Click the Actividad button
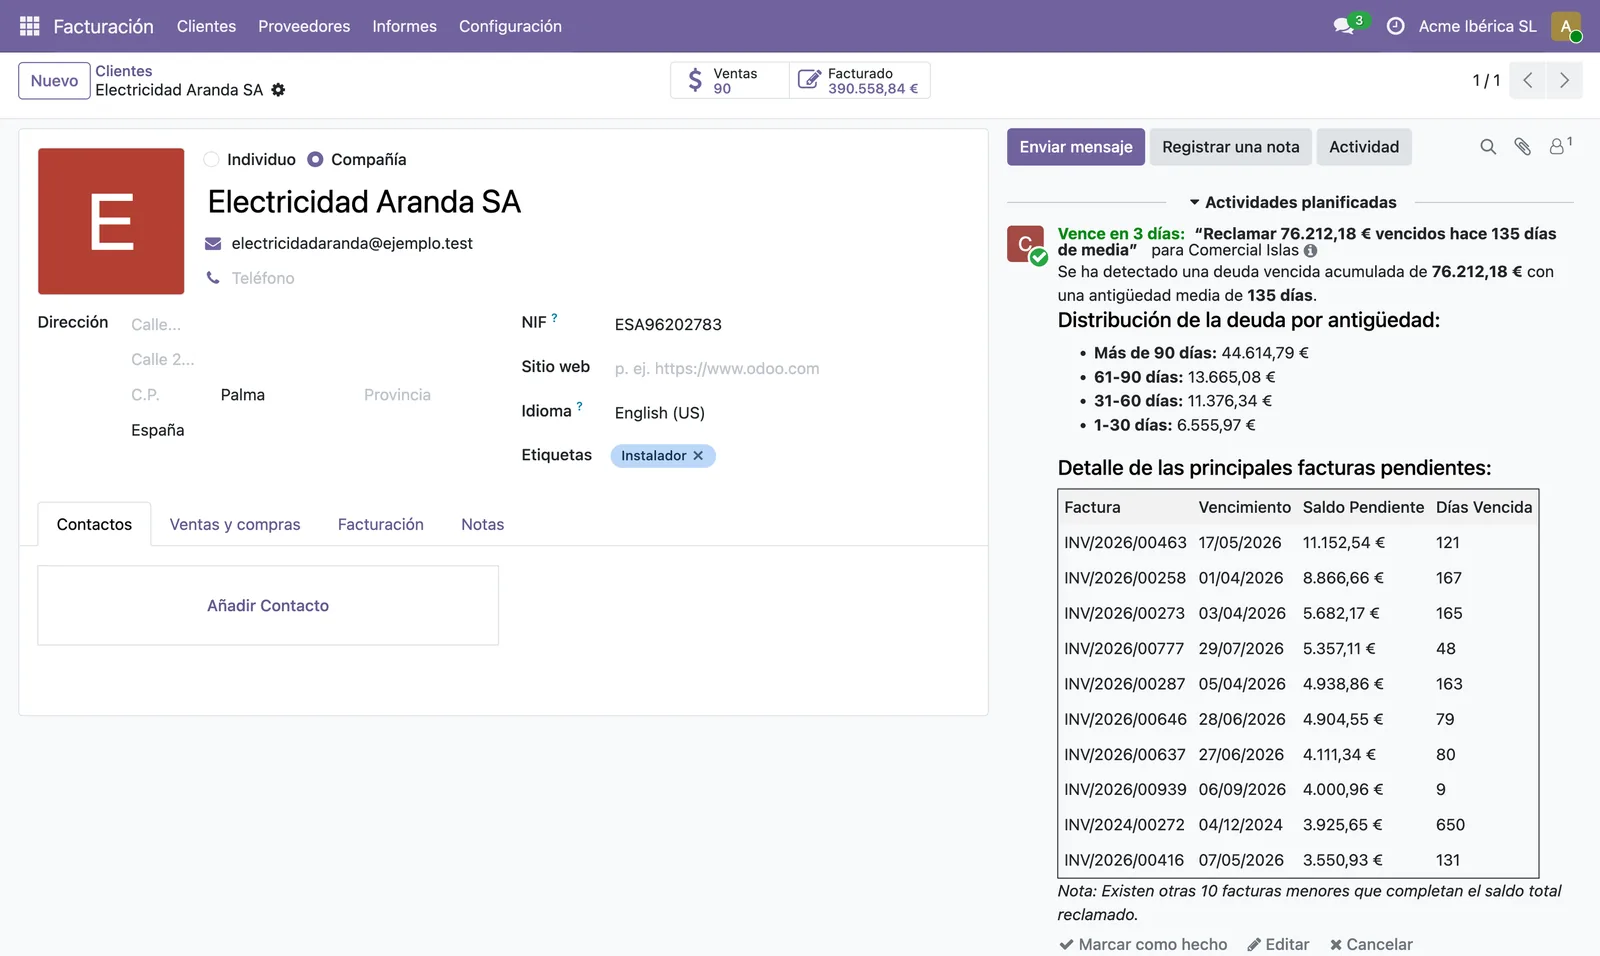Image resolution: width=1600 pixels, height=956 pixels. pos(1364,147)
